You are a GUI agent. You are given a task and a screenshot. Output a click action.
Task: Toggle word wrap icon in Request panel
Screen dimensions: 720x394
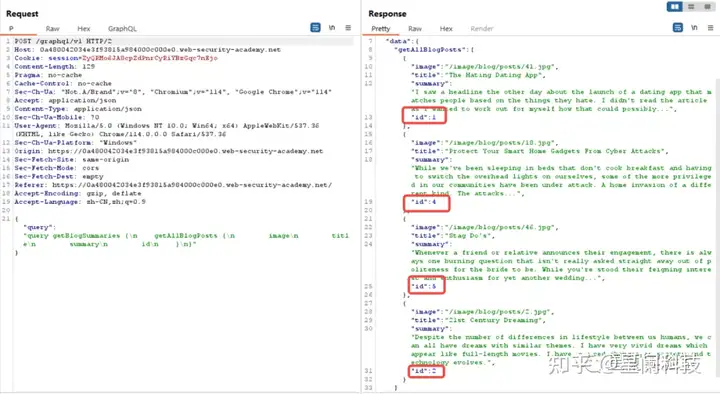315,28
